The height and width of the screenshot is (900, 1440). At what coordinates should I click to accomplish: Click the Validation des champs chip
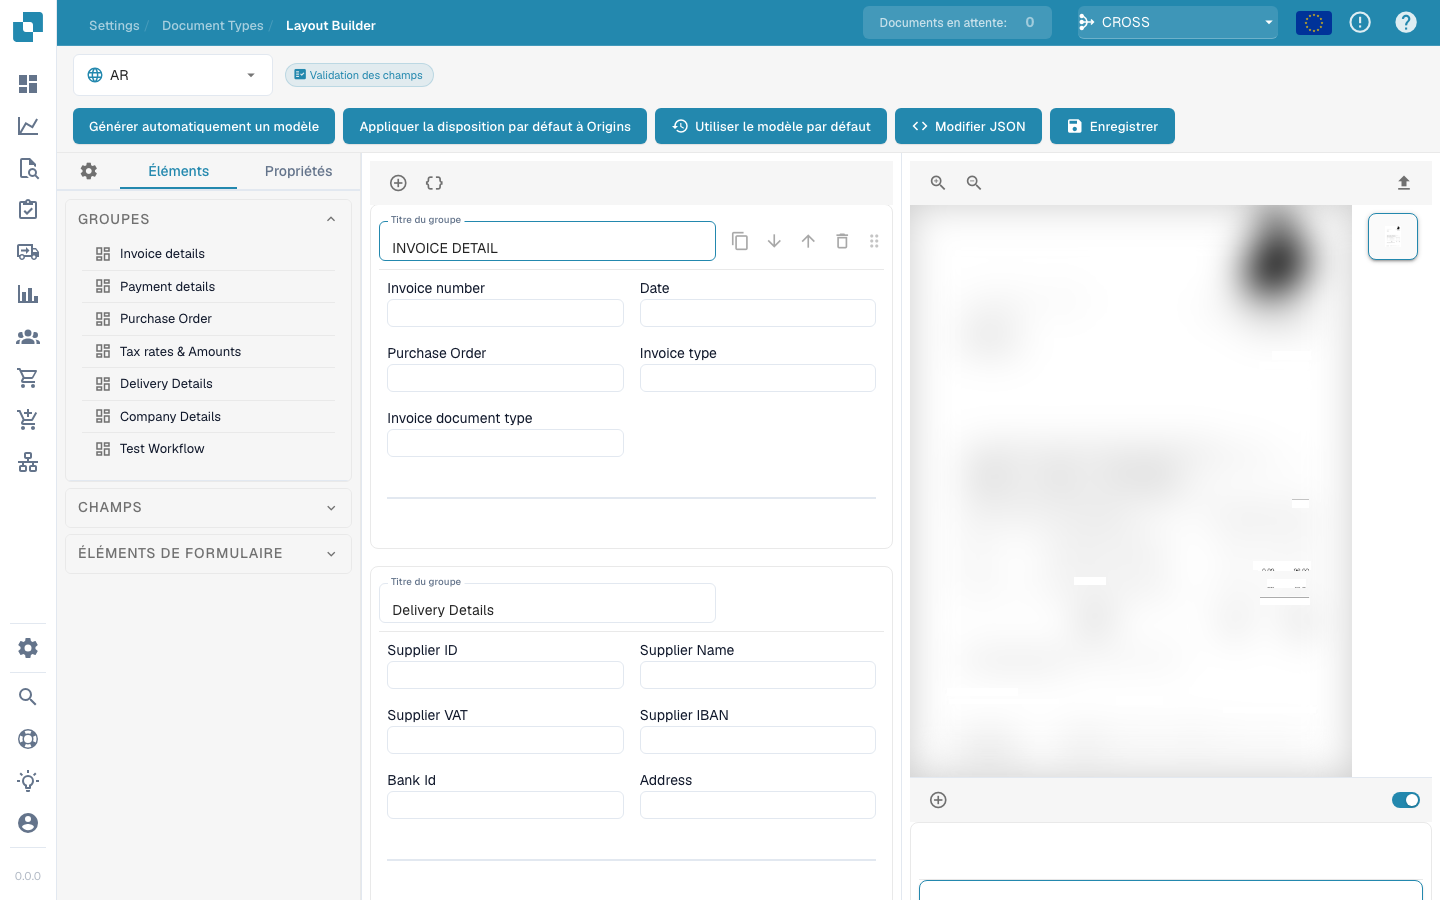pos(359,75)
